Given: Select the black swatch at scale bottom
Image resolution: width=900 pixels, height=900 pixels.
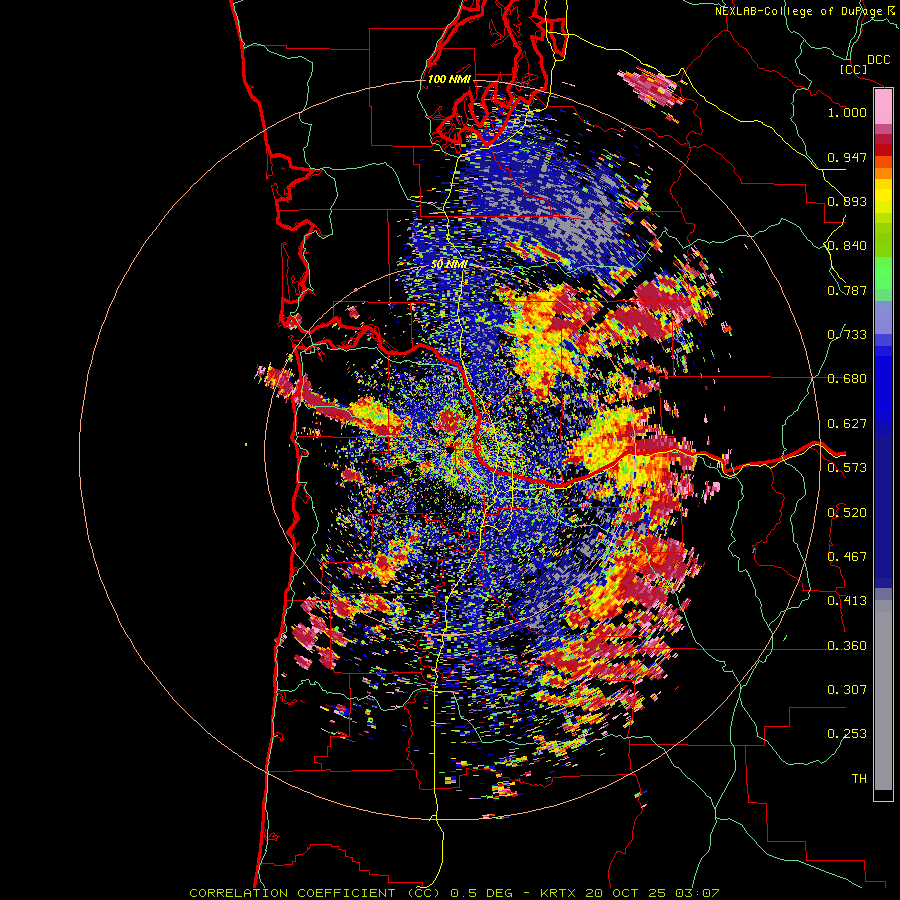Looking at the screenshot, I should [x=883, y=794].
